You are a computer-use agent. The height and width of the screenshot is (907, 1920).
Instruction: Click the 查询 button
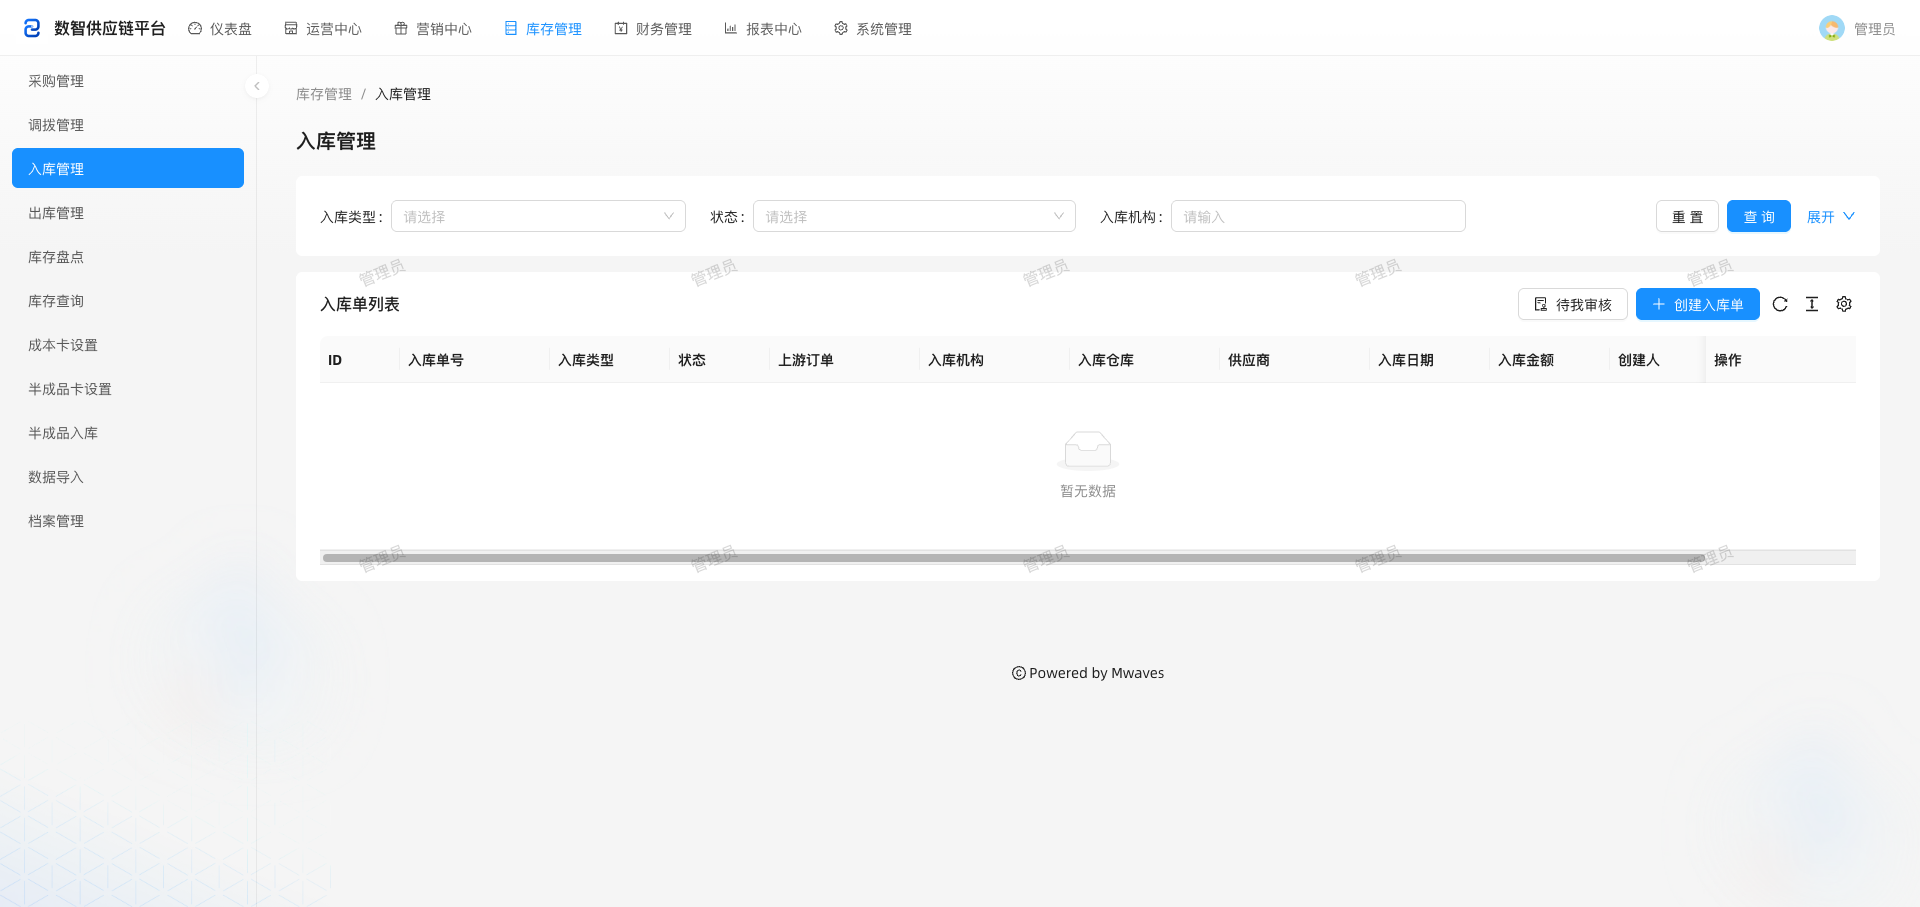[x=1759, y=216]
